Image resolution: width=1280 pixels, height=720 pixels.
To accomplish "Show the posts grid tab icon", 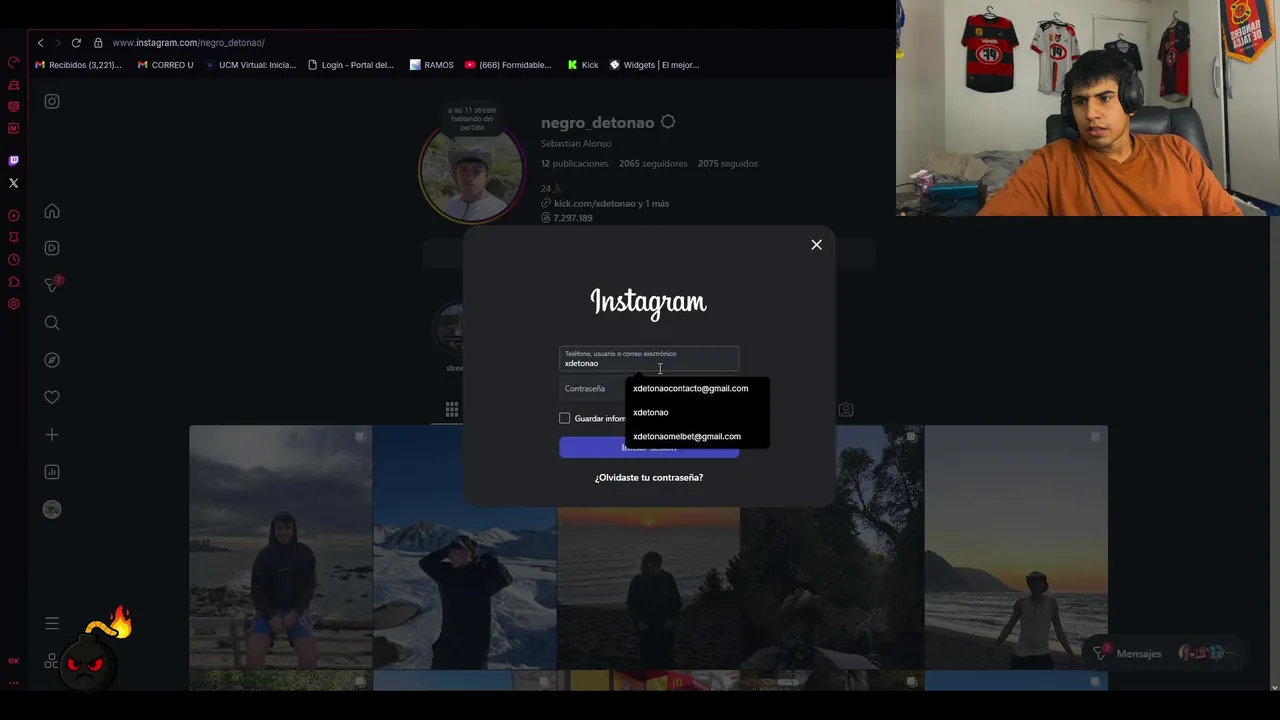I will (x=452, y=409).
